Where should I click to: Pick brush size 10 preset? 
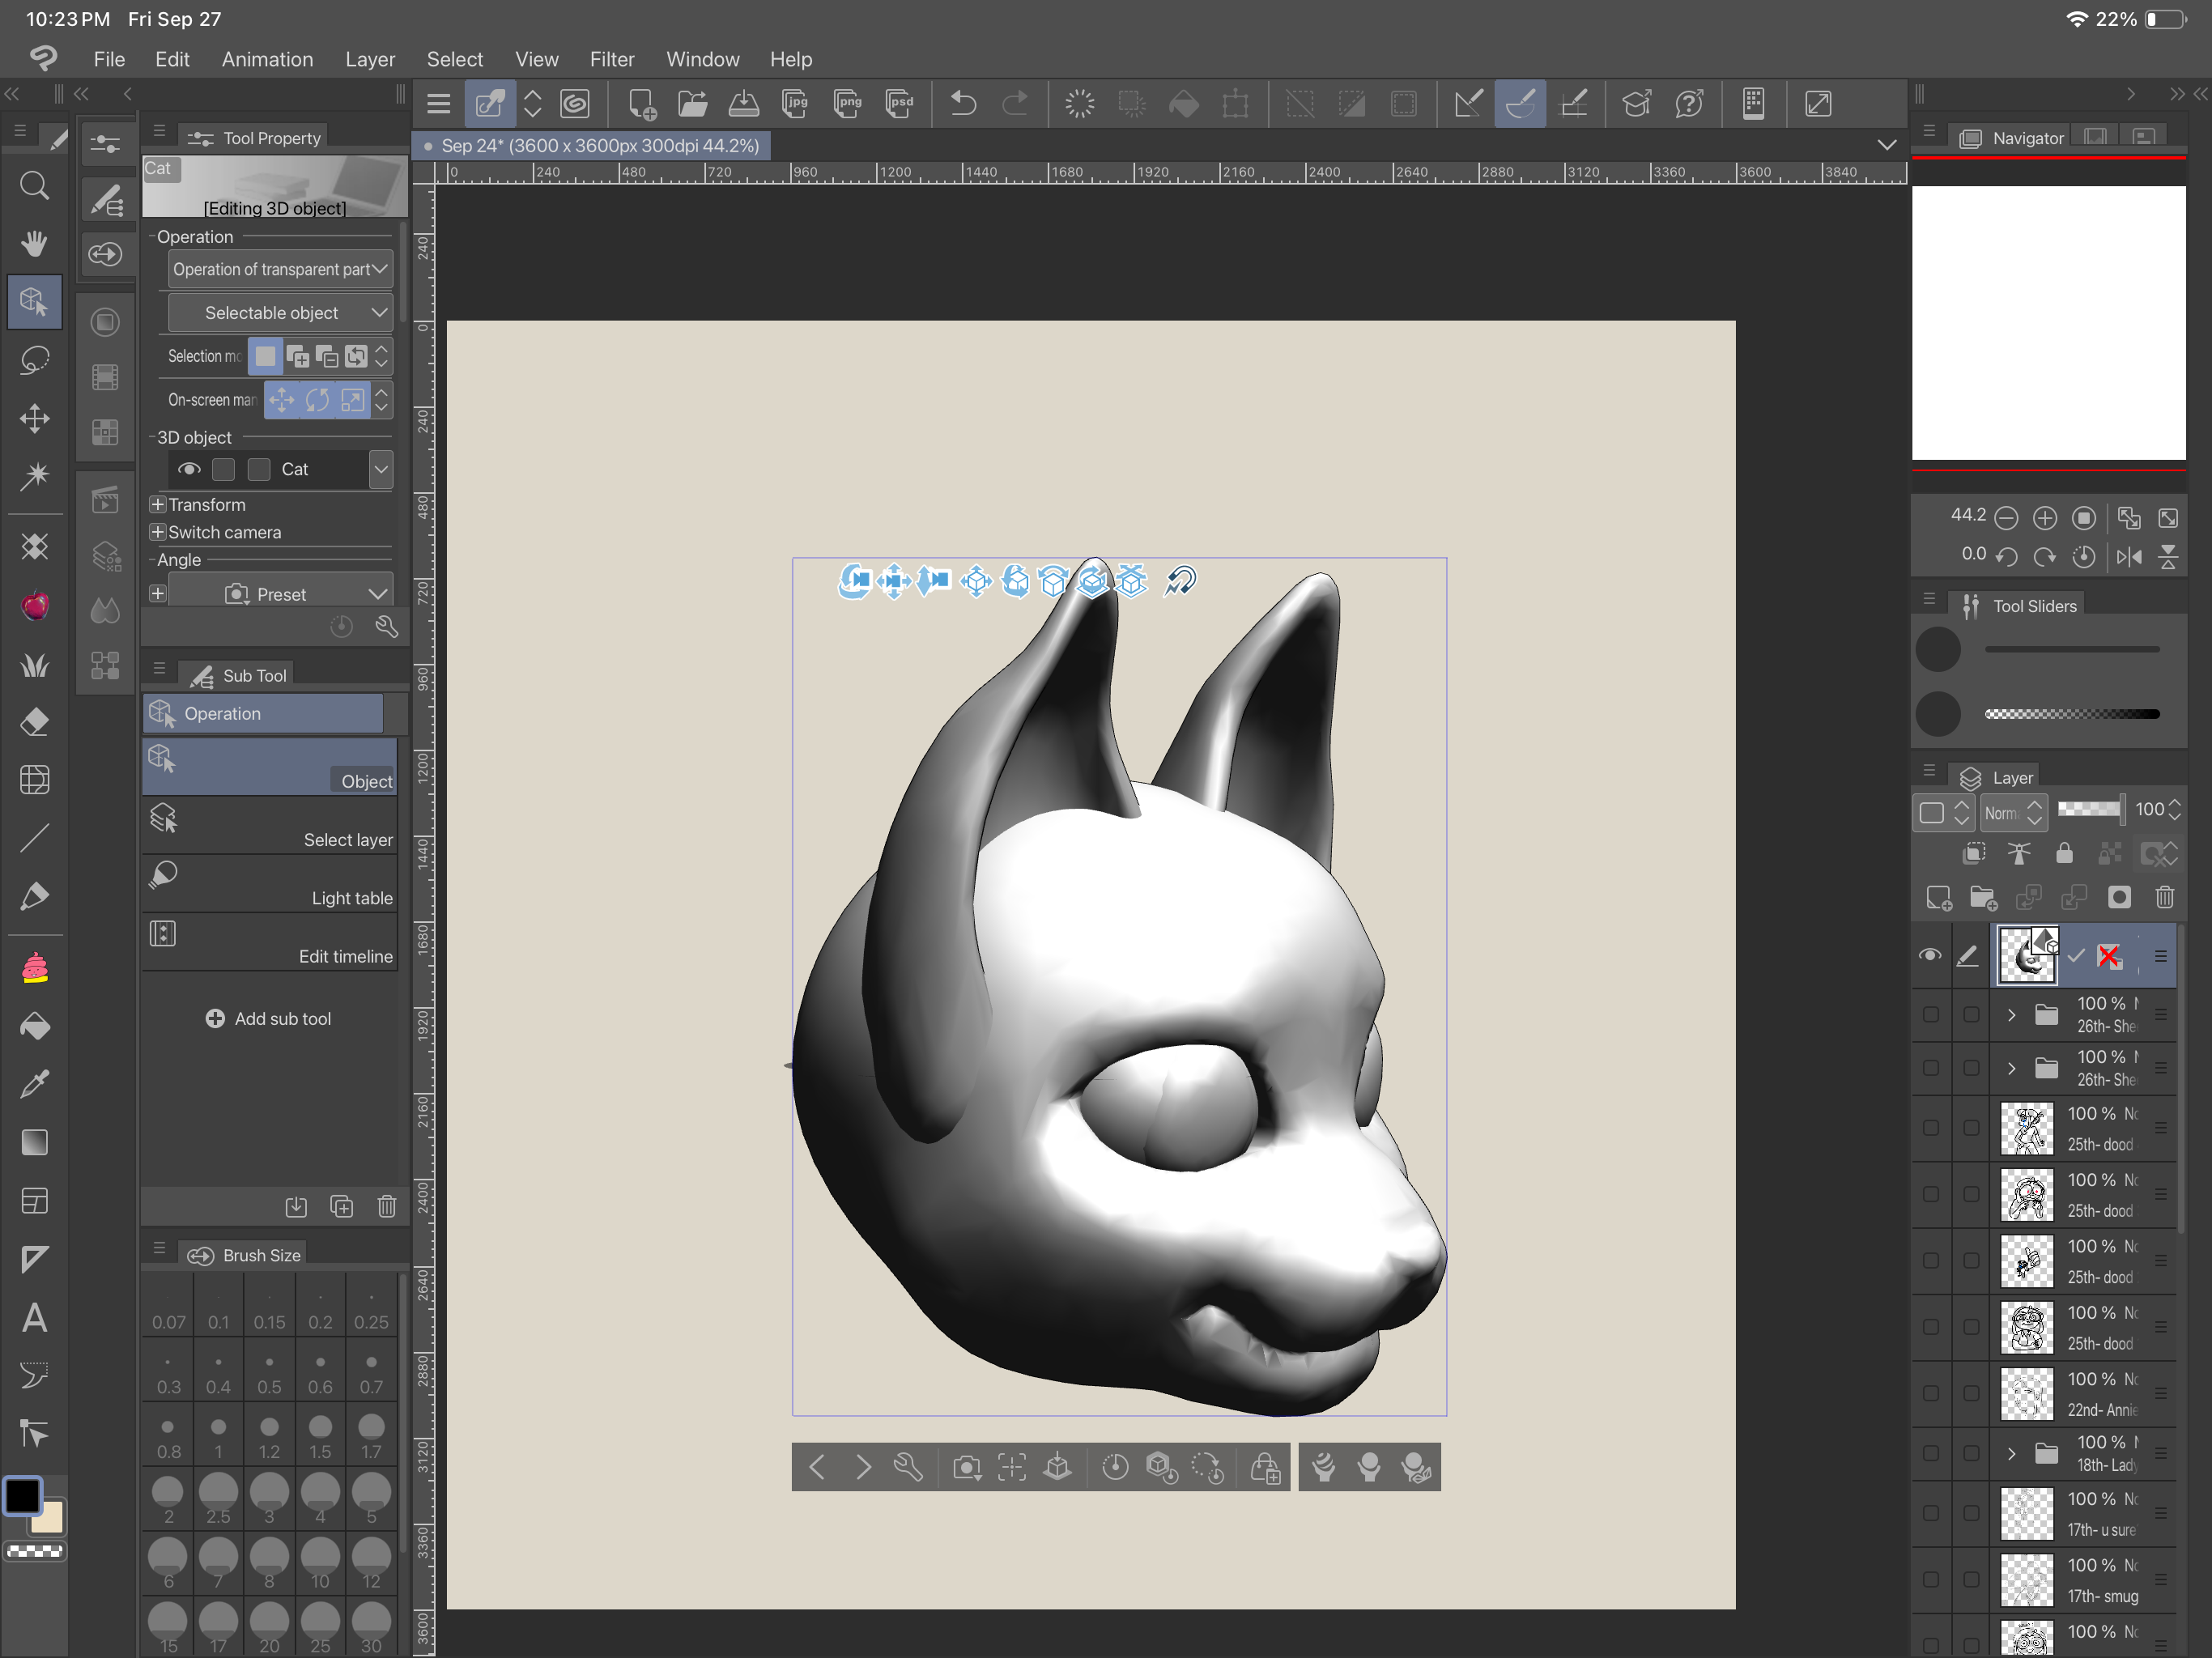pos(320,1563)
